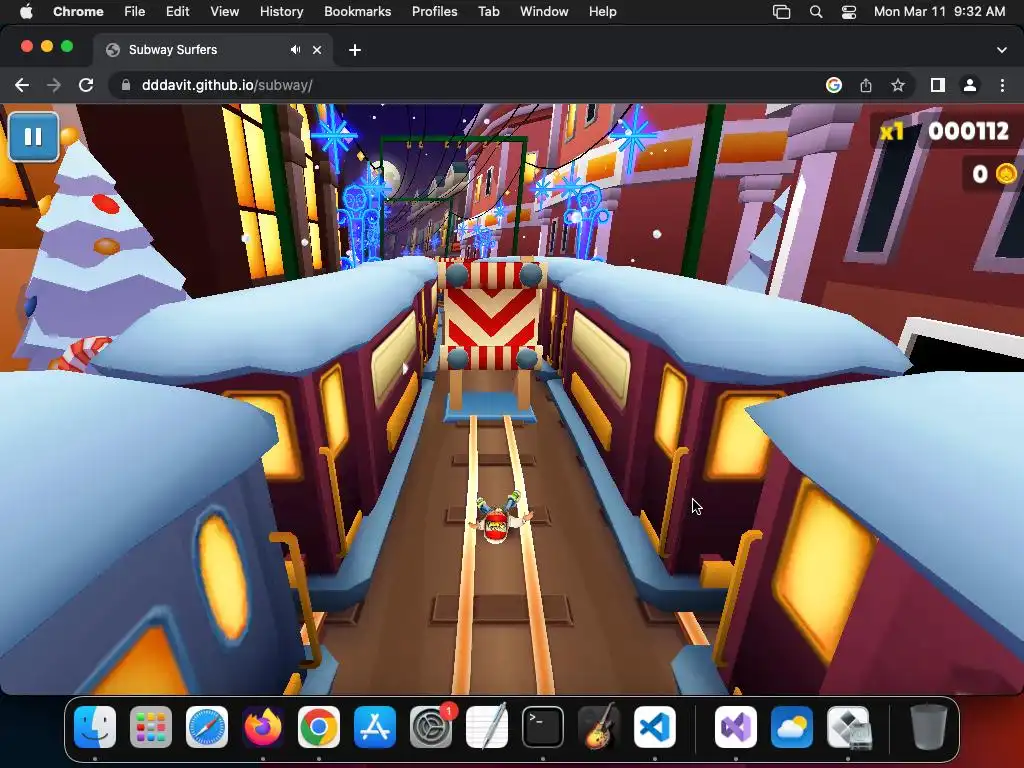Launch Safari from the Dock

(x=207, y=726)
